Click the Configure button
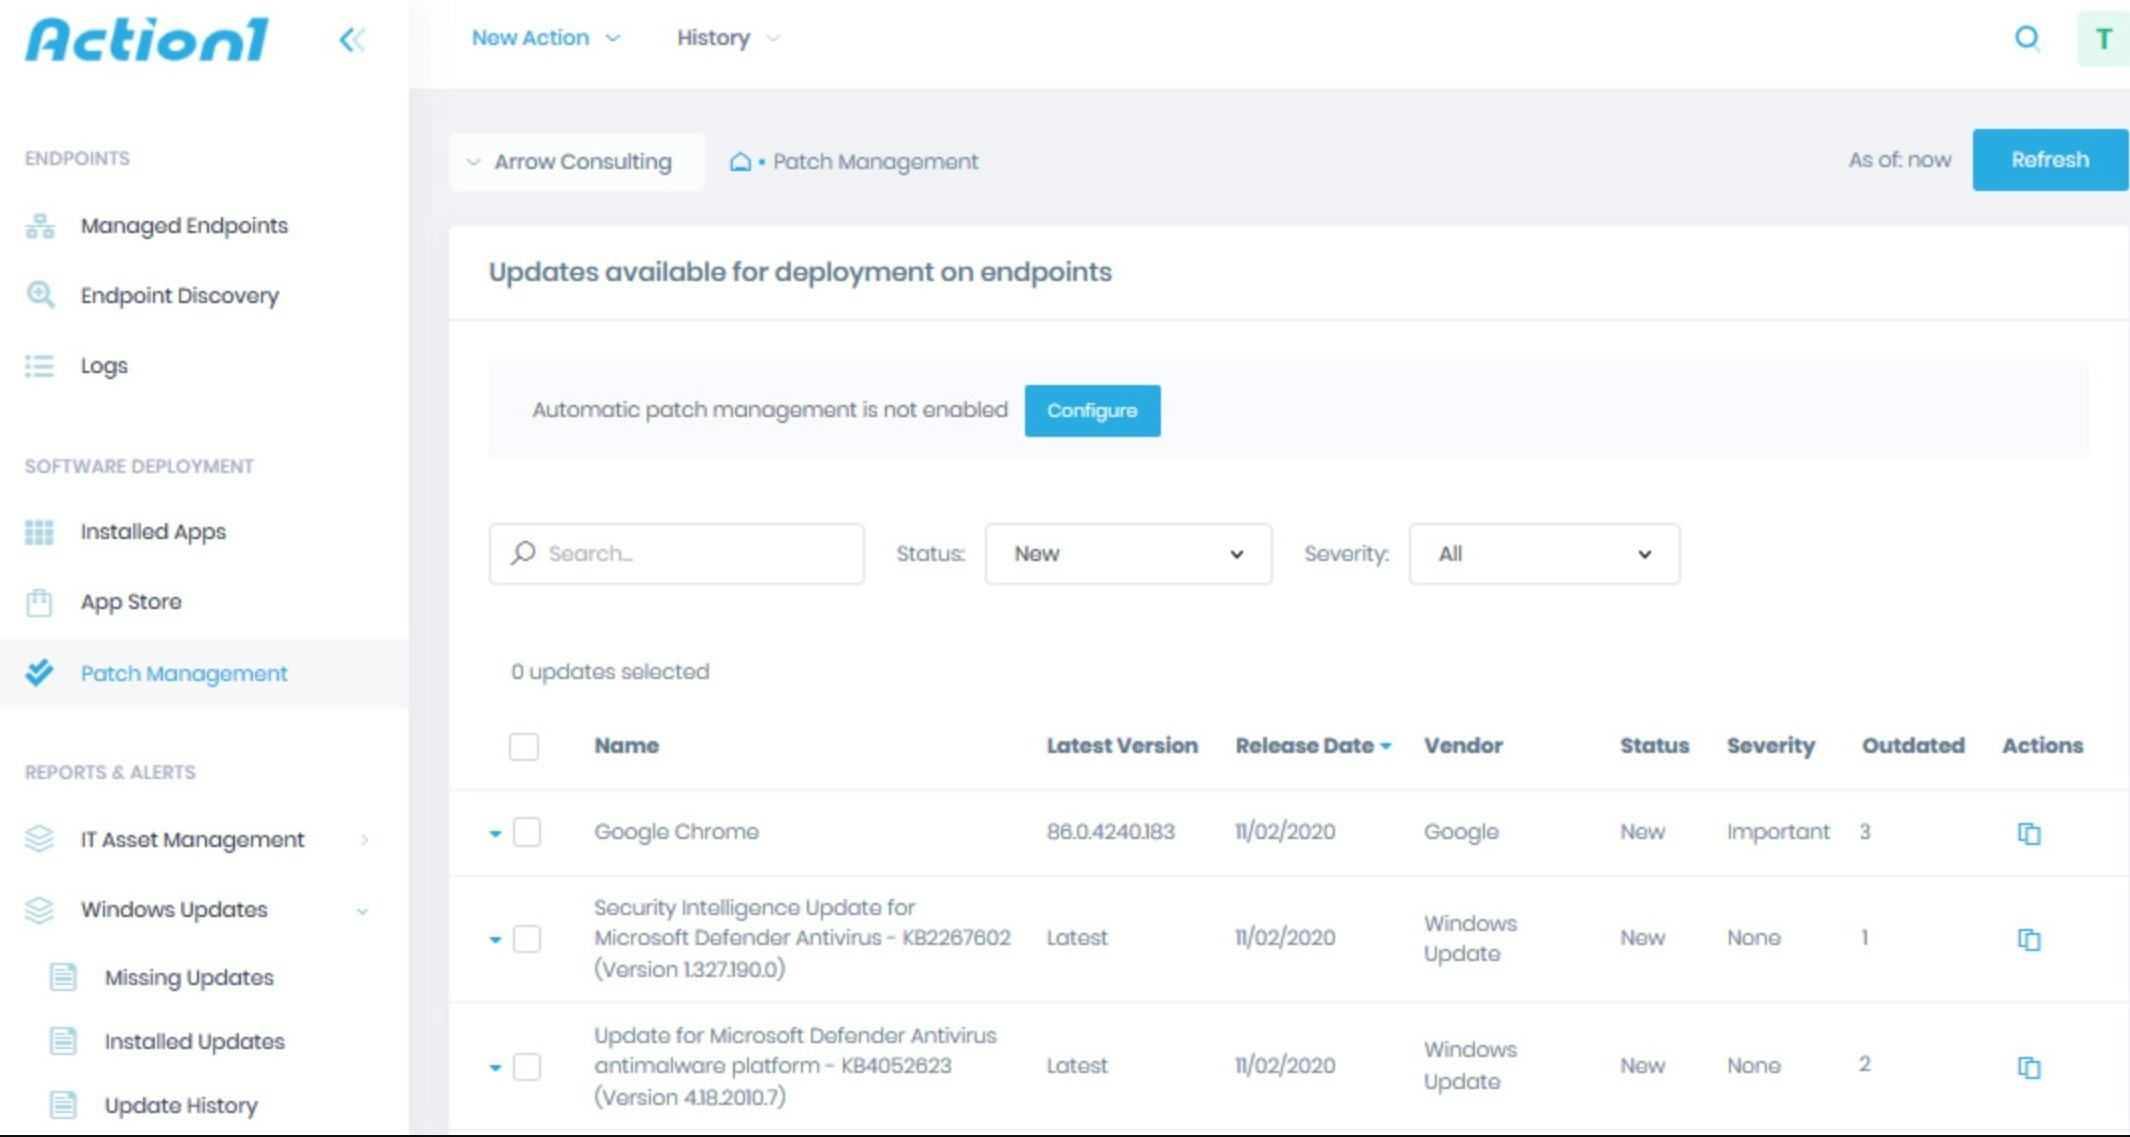Screen dimensions: 2130x1137 pos(1091,411)
